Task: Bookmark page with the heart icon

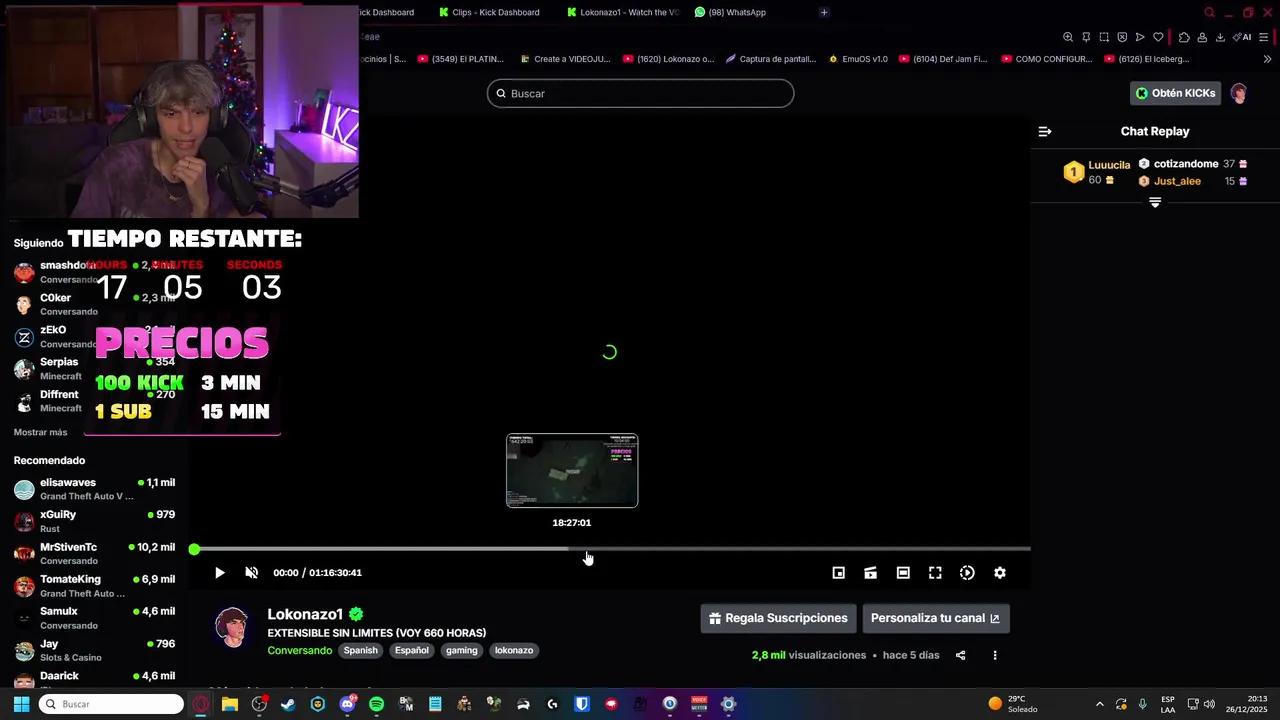Action: (x=1158, y=37)
